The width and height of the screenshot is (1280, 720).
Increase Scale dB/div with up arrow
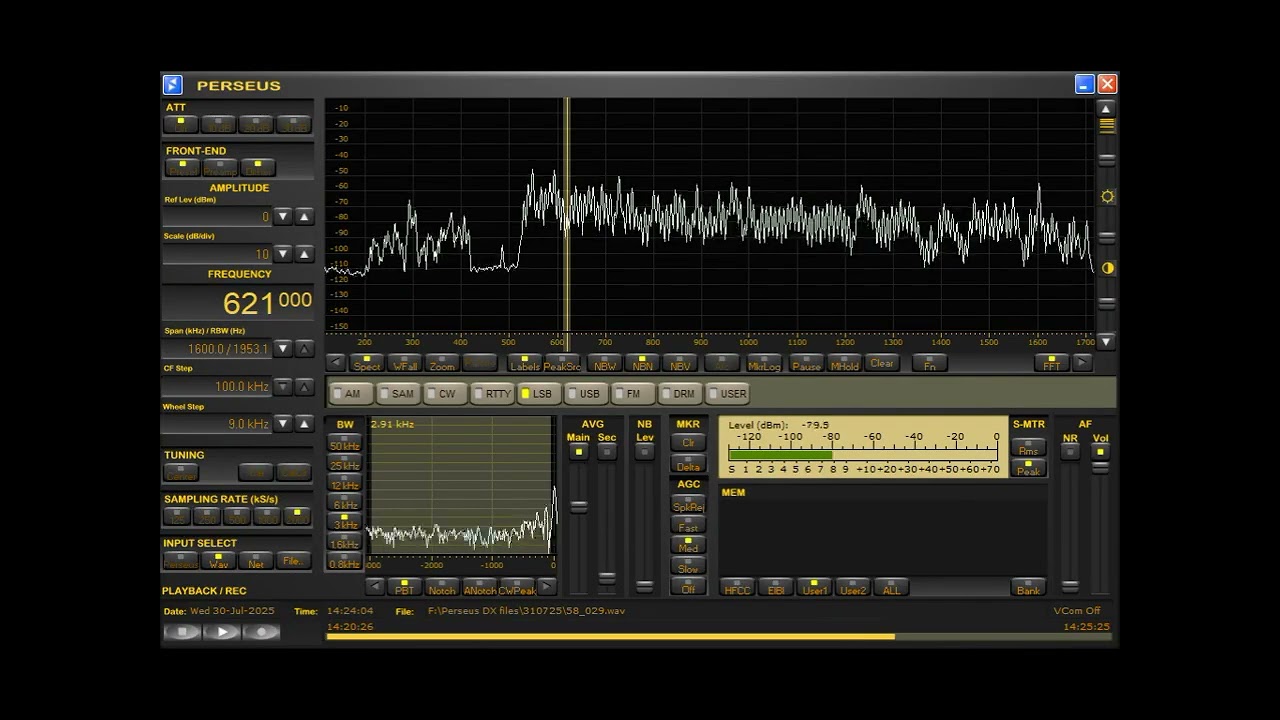[x=304, y=254]
